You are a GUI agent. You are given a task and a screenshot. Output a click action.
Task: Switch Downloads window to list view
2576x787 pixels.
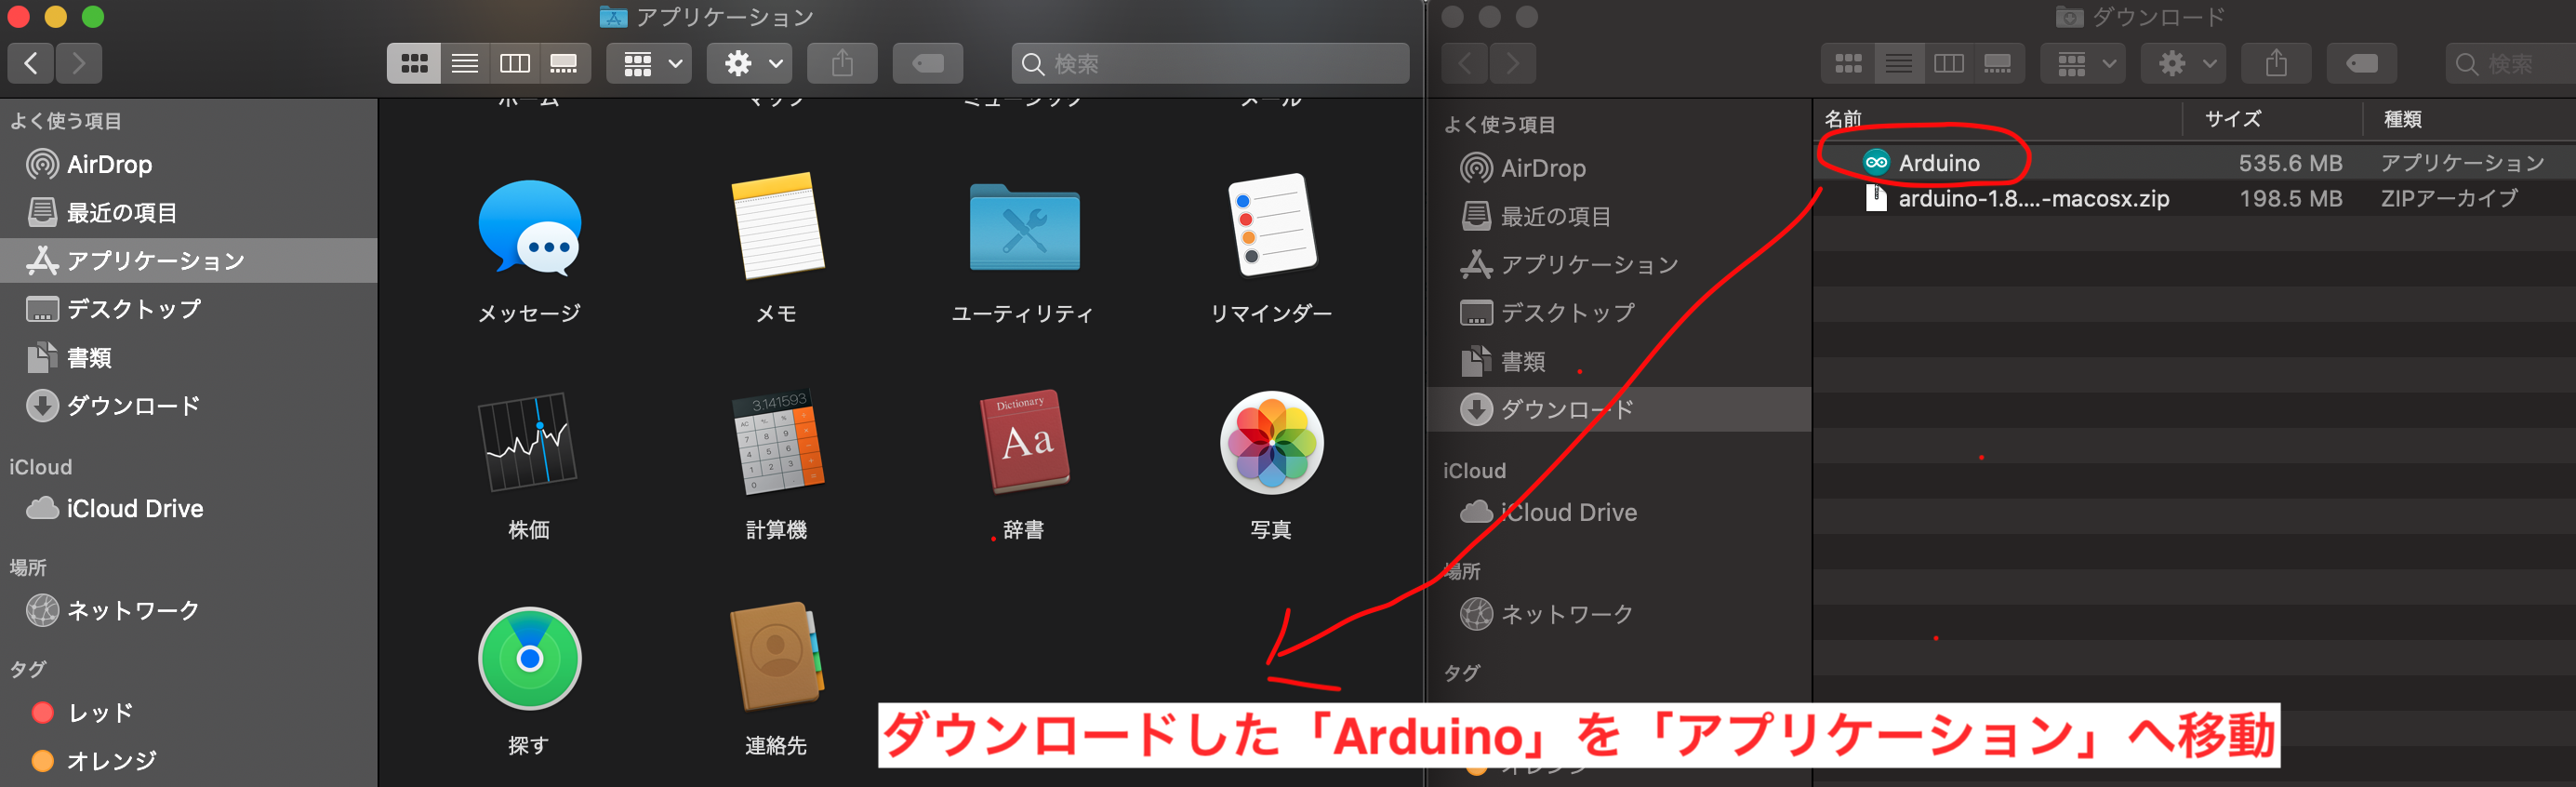tap(1899, 63)
